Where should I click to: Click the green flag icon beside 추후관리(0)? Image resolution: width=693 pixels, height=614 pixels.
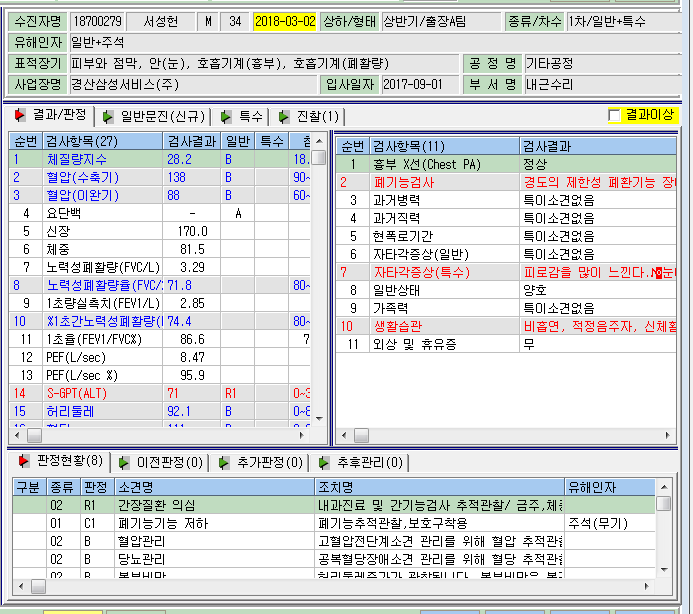[x=324, y=463]
